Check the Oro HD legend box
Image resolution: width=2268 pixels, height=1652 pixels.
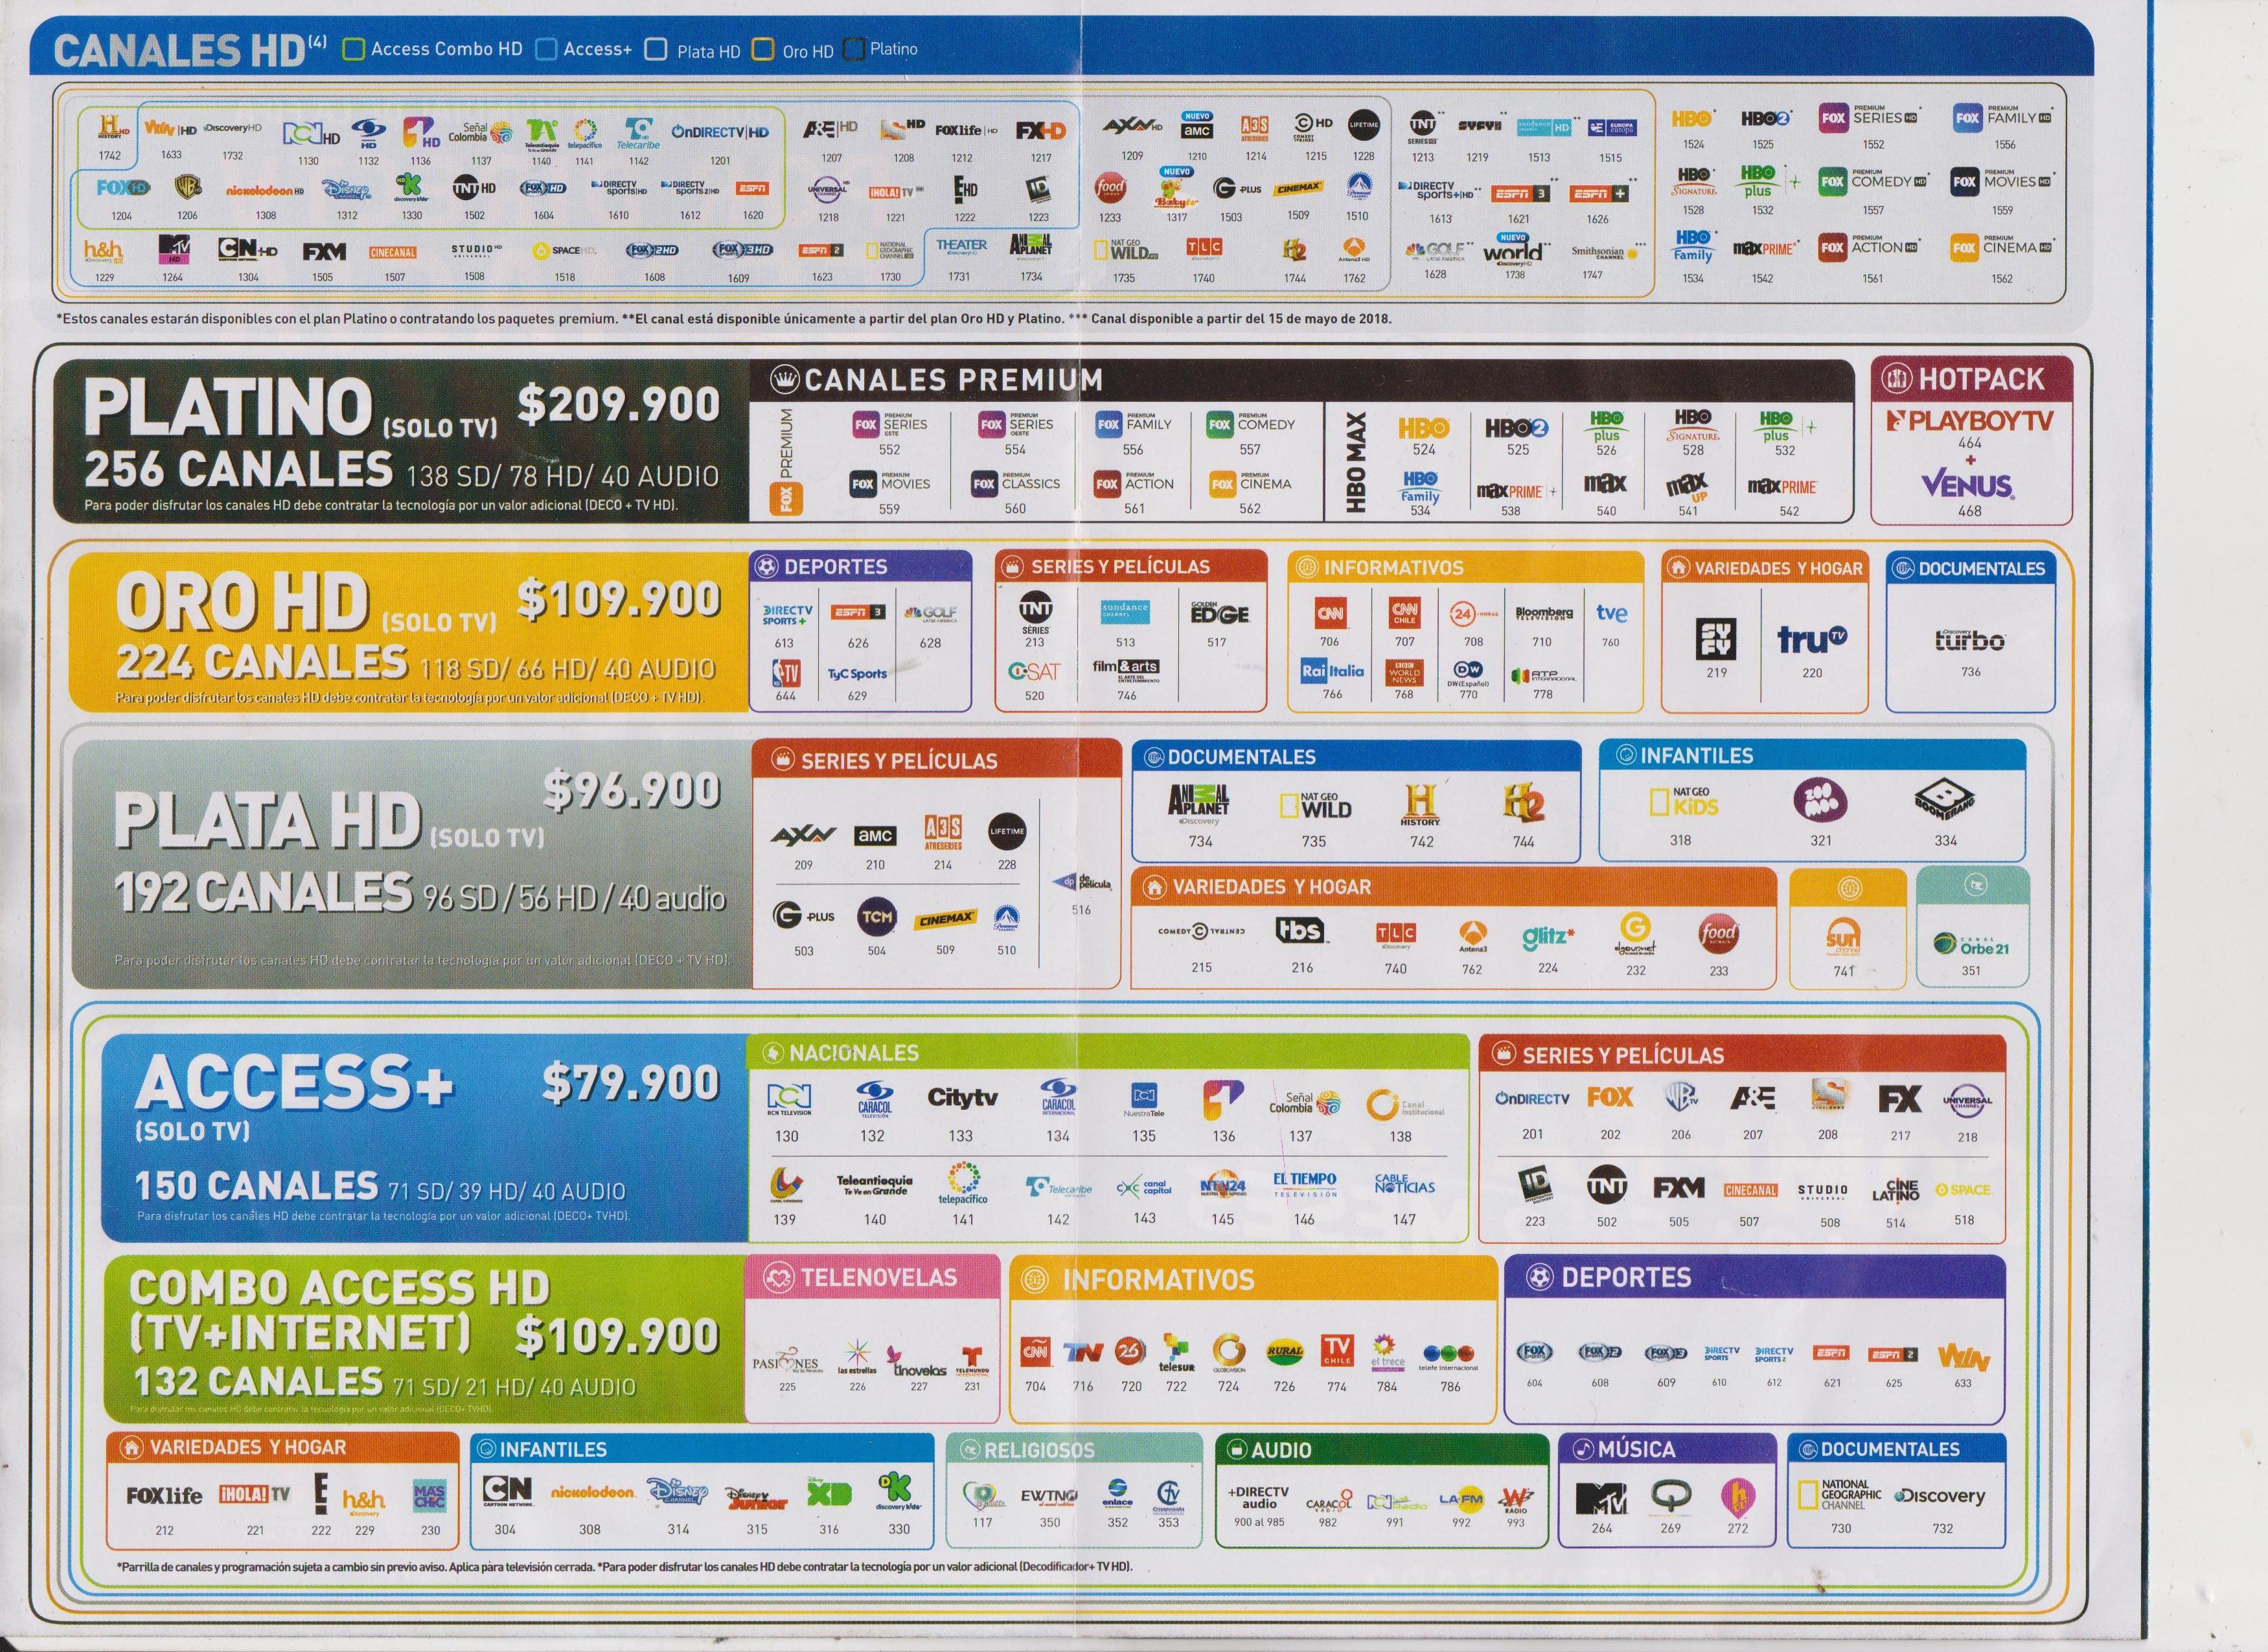pos(762,50)
